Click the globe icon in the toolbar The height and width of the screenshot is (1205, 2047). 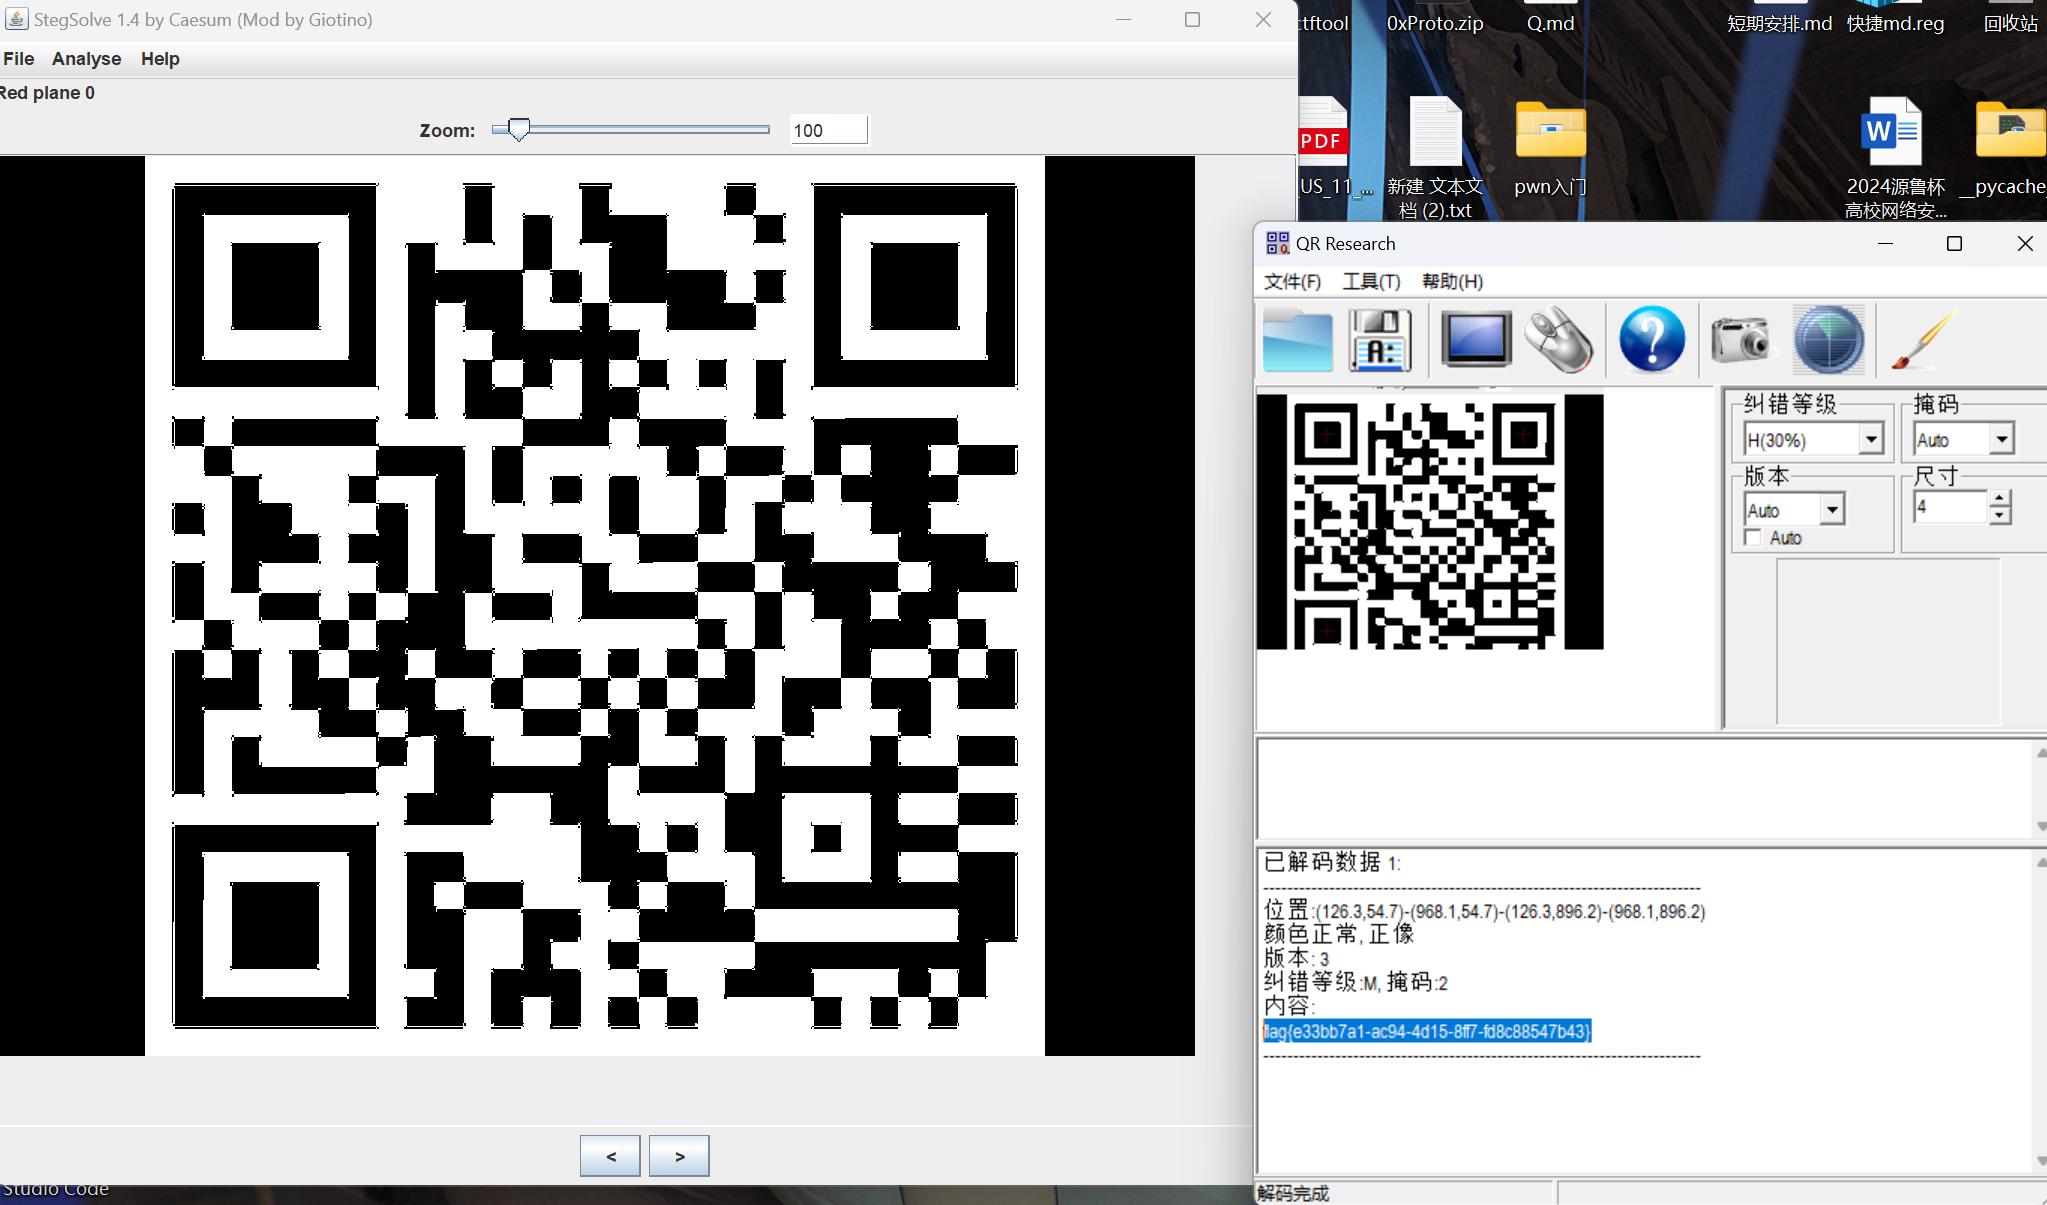pos(1828,340)
